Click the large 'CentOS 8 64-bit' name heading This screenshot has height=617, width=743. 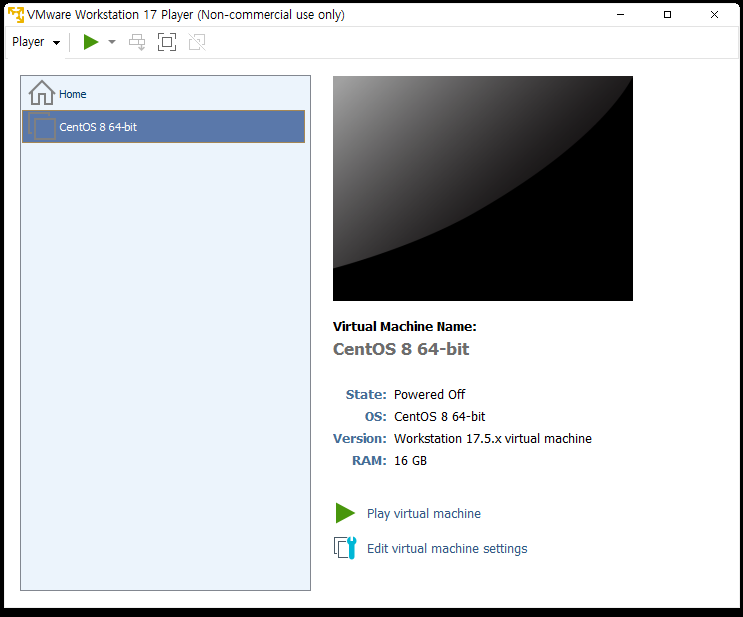click(401, 349)
